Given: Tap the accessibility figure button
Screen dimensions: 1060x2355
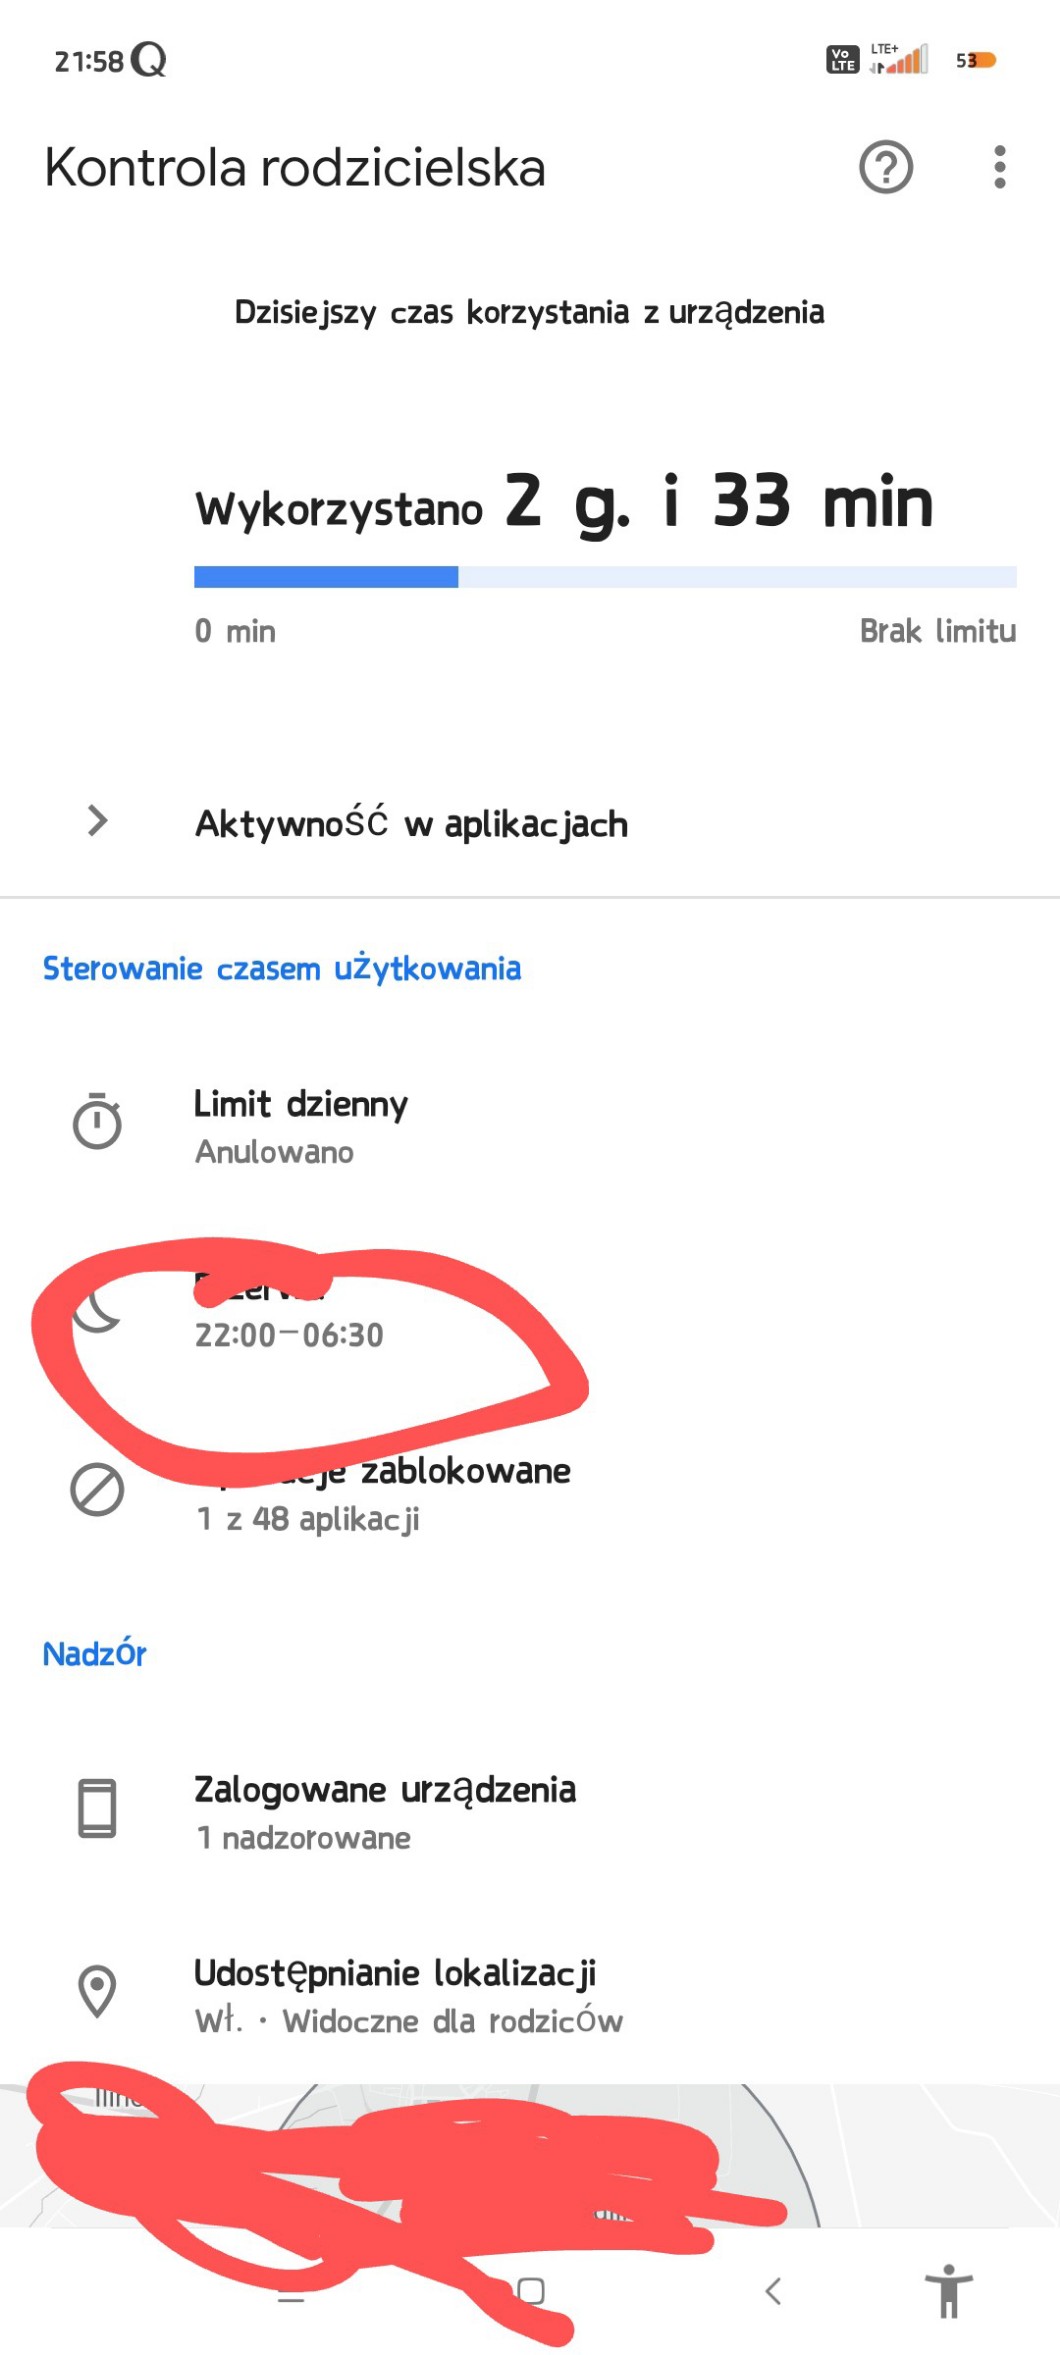Looking at the screenshot, I should 948,2290.
